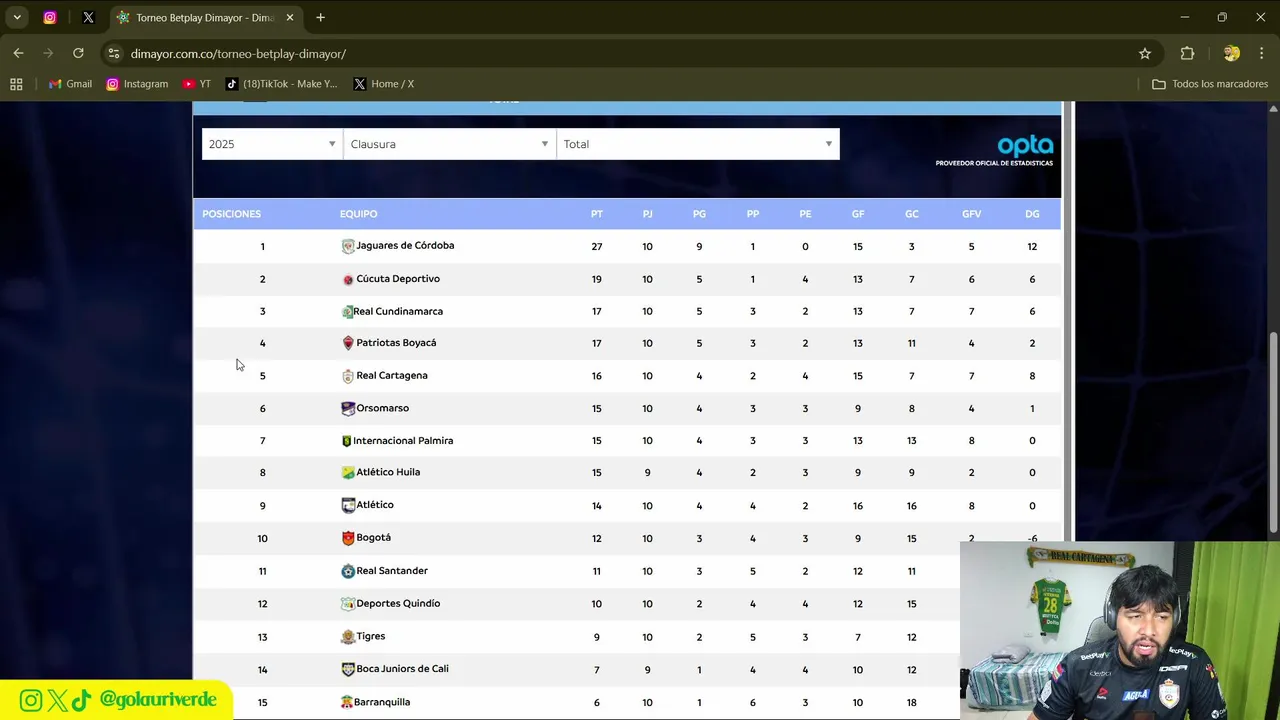
Task: Open the Chrome three-dot menu
Action: point(1261,53)
